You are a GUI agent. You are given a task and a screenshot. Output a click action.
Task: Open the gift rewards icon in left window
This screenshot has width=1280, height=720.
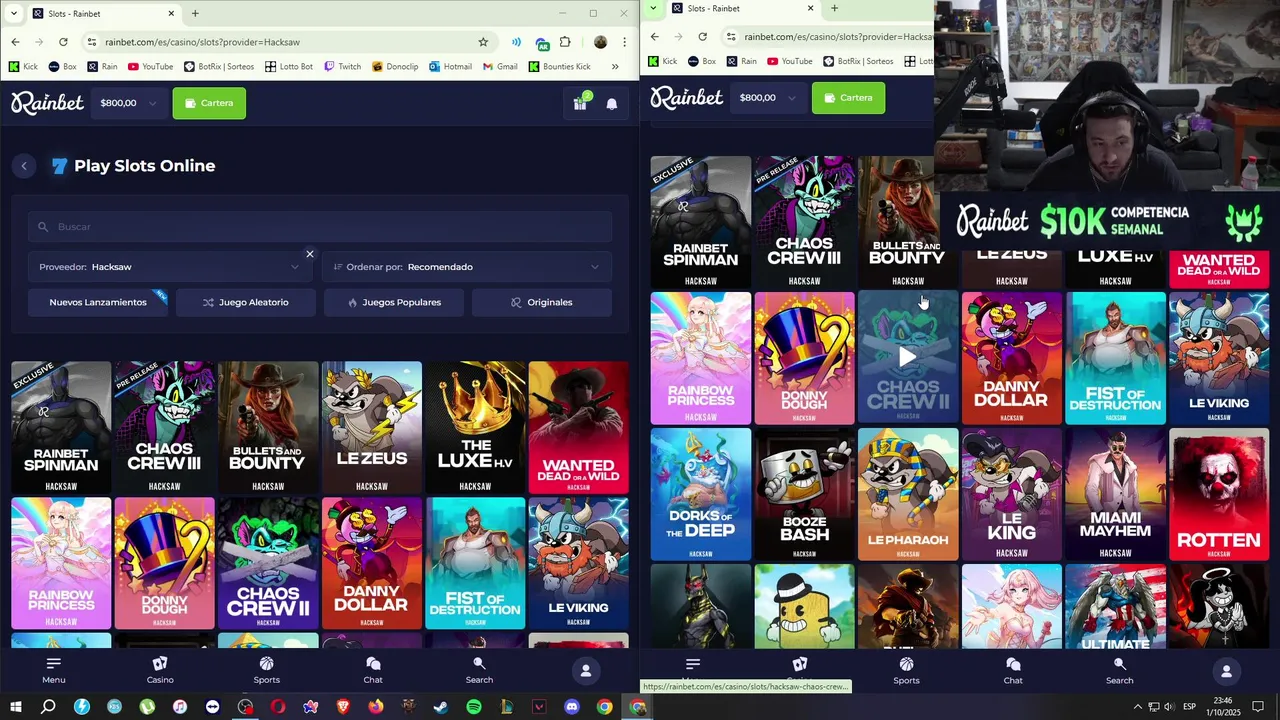[580, 103]
